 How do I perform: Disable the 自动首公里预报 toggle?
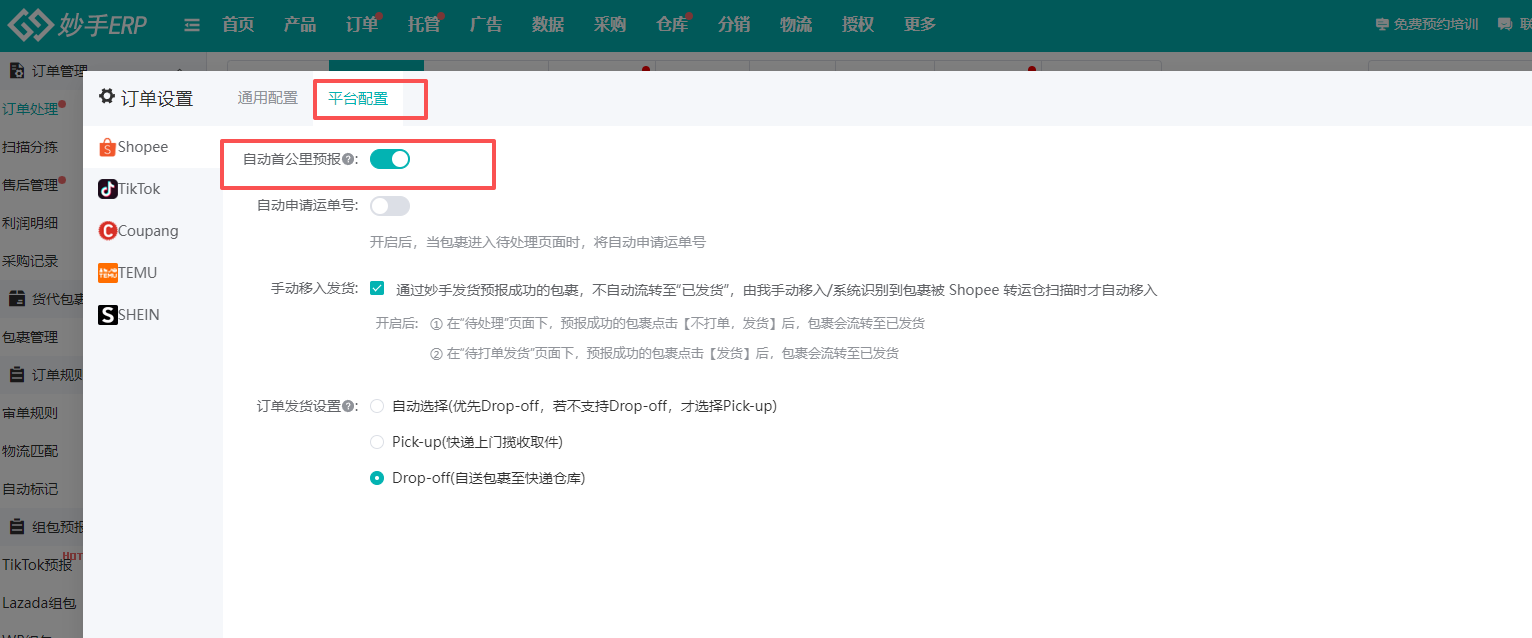[x=390, y=158]
